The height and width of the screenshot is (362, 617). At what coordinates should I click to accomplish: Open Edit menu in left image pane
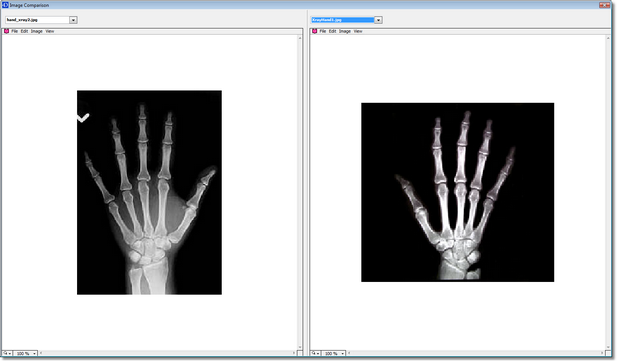click(24, 31)
